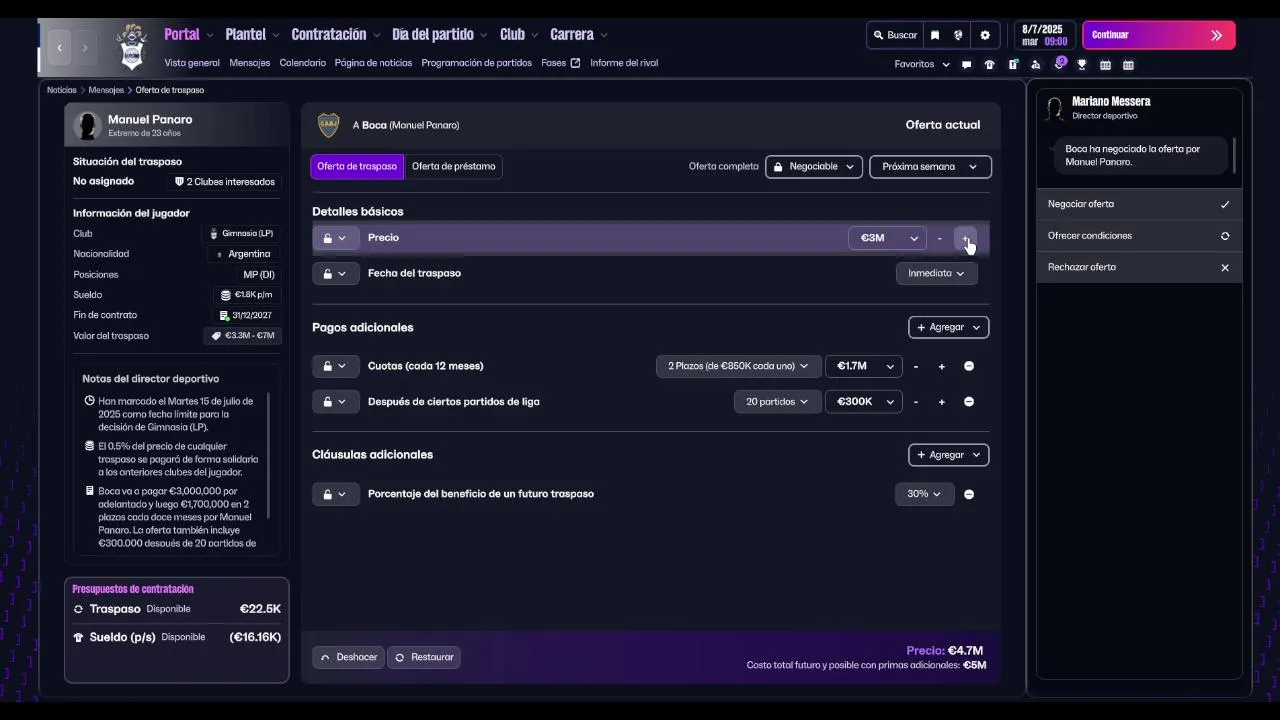This screenshot has height=720, width=1280.
Task: Click Agregar under Pagos adicionales
Action: click(x=948, y=327)
